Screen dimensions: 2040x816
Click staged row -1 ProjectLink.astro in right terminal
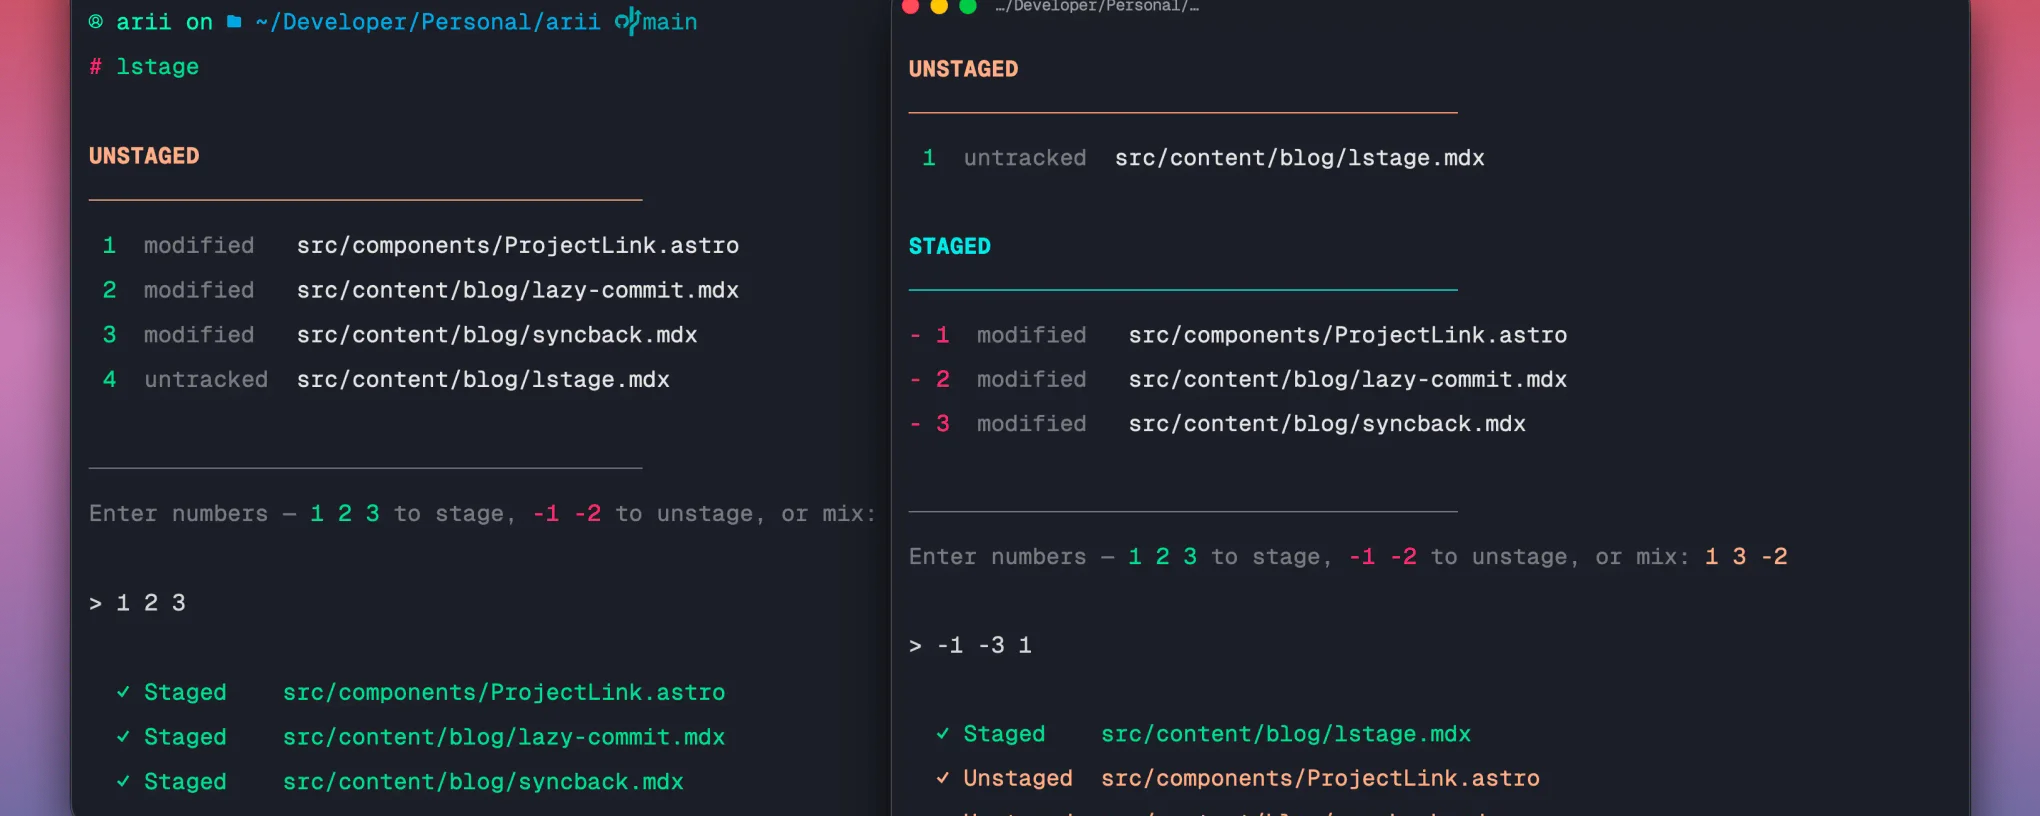1238,335
